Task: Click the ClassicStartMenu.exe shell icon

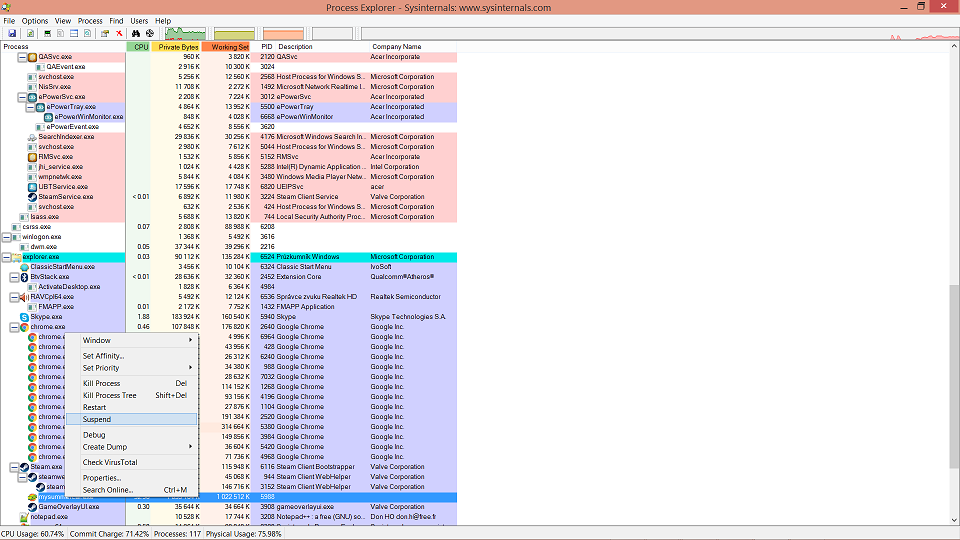Action: click(24, 267)
